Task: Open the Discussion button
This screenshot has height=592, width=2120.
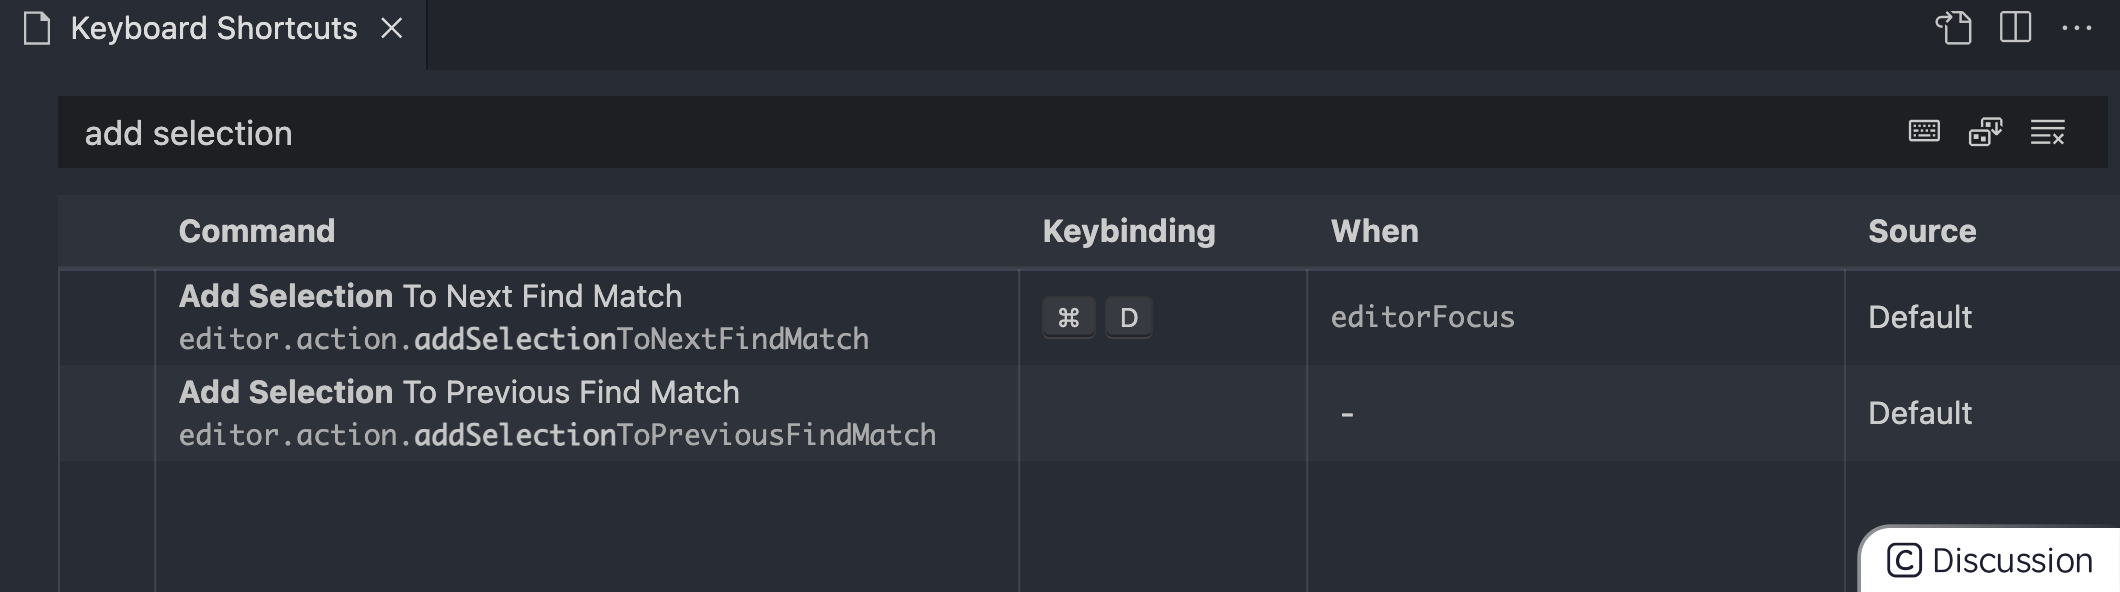Action: pyautogui.click(x=1989, y=560)
